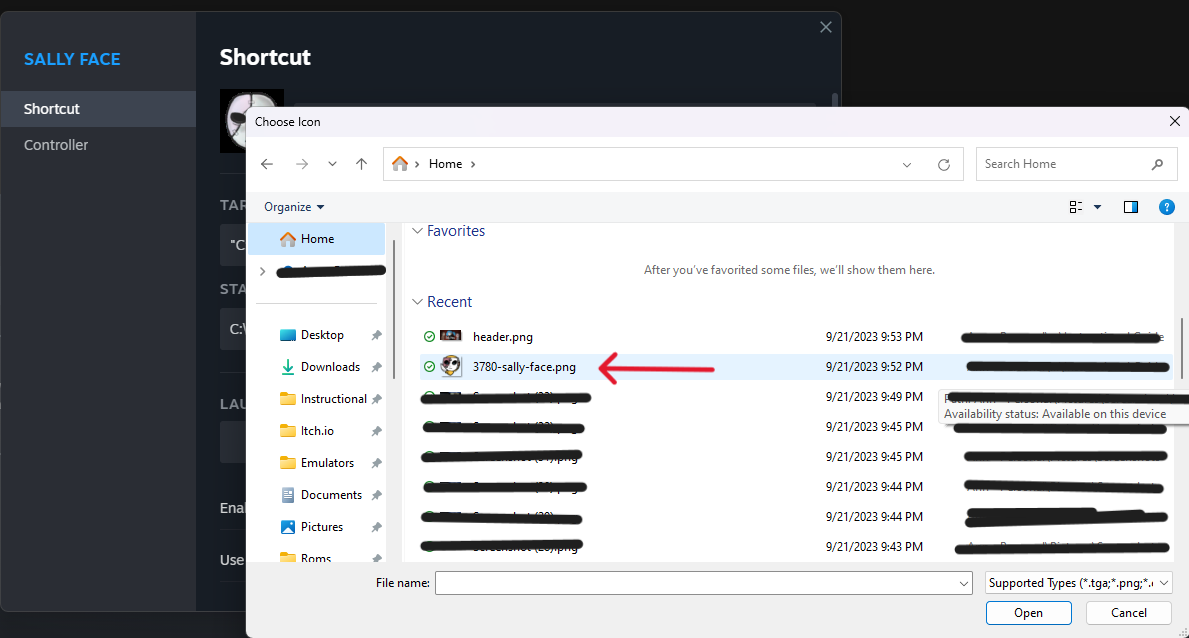
Task: Click the change view layout icon
Action: (1077, 207)
